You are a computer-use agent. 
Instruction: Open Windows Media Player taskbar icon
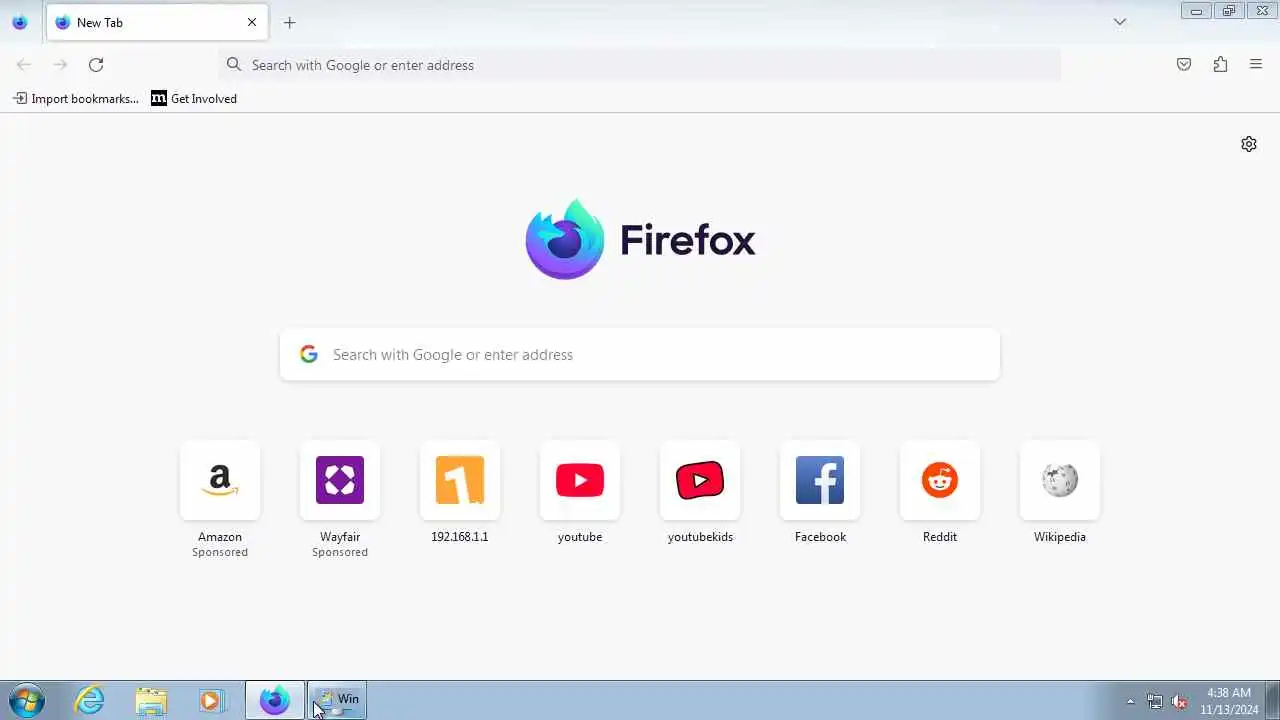point(211,700)
